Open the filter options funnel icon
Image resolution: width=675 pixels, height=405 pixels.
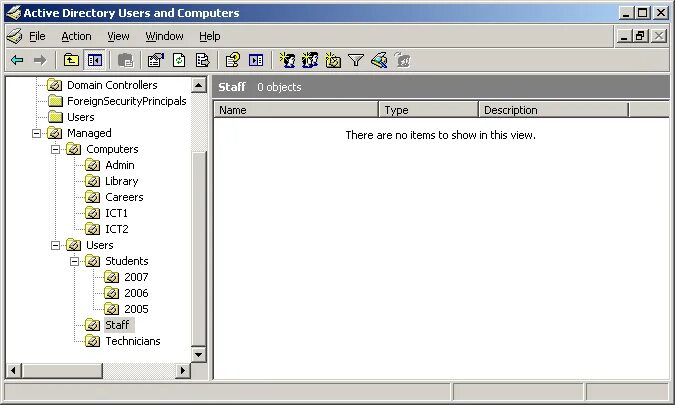pyautogui.click(x=356, y=60)
